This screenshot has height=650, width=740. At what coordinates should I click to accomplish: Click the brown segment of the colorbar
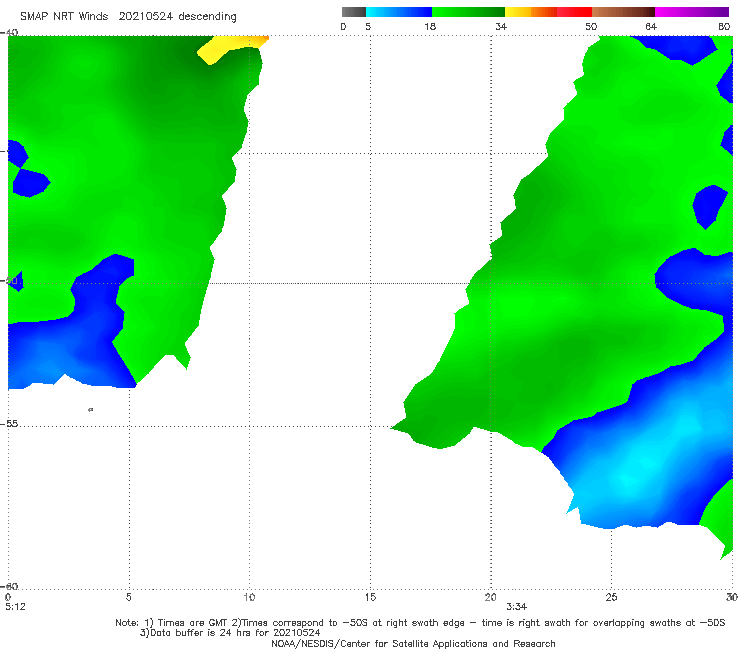click(x=623, y=12)
